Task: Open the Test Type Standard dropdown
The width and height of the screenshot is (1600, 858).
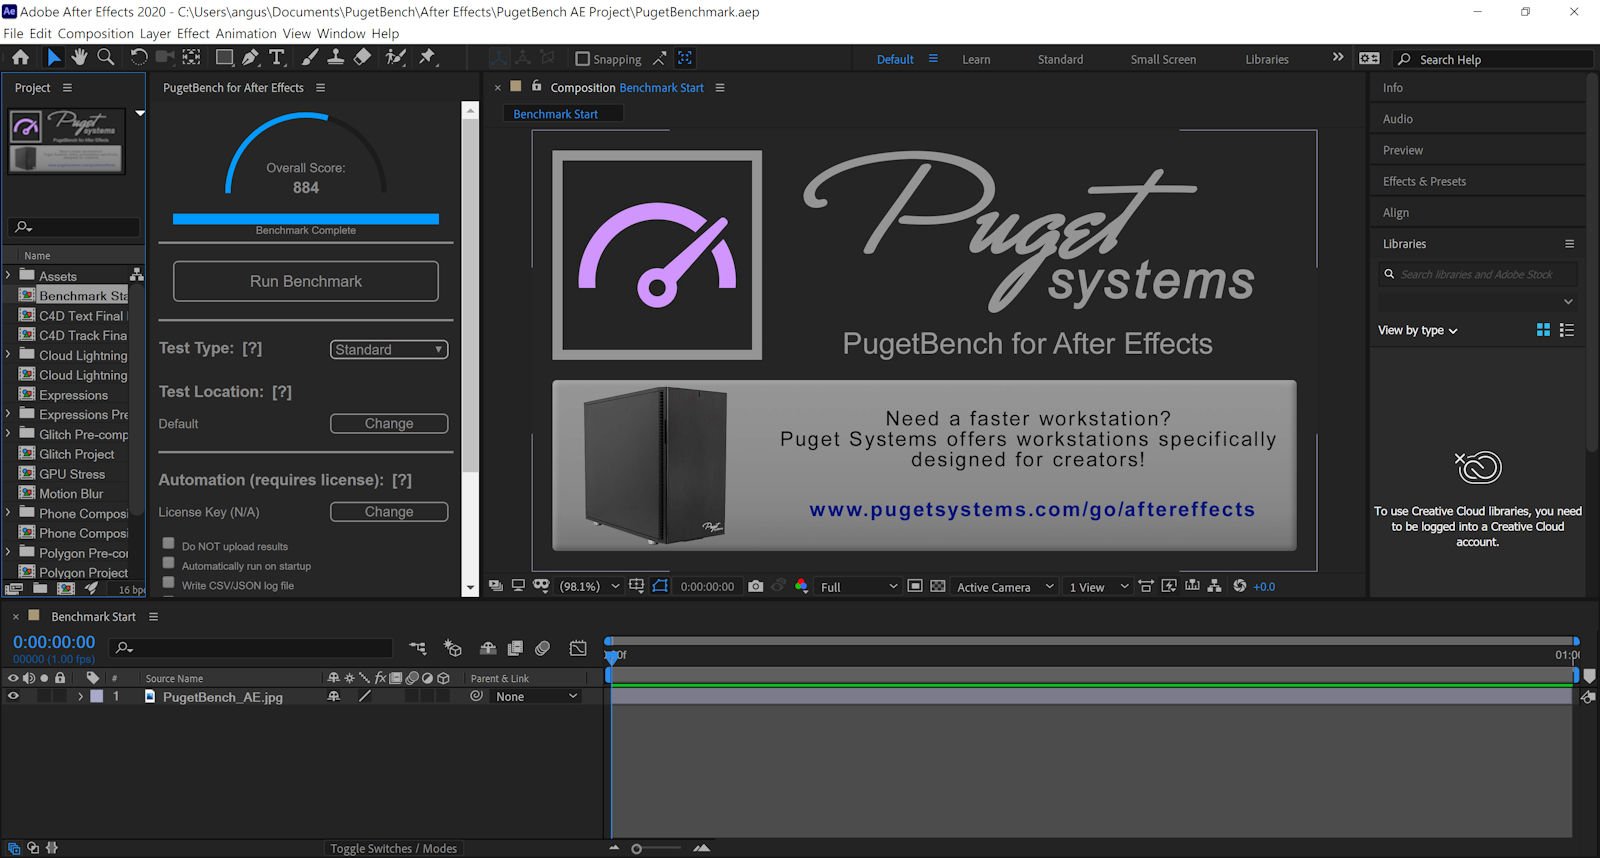Action: click(x=389, y=349)
